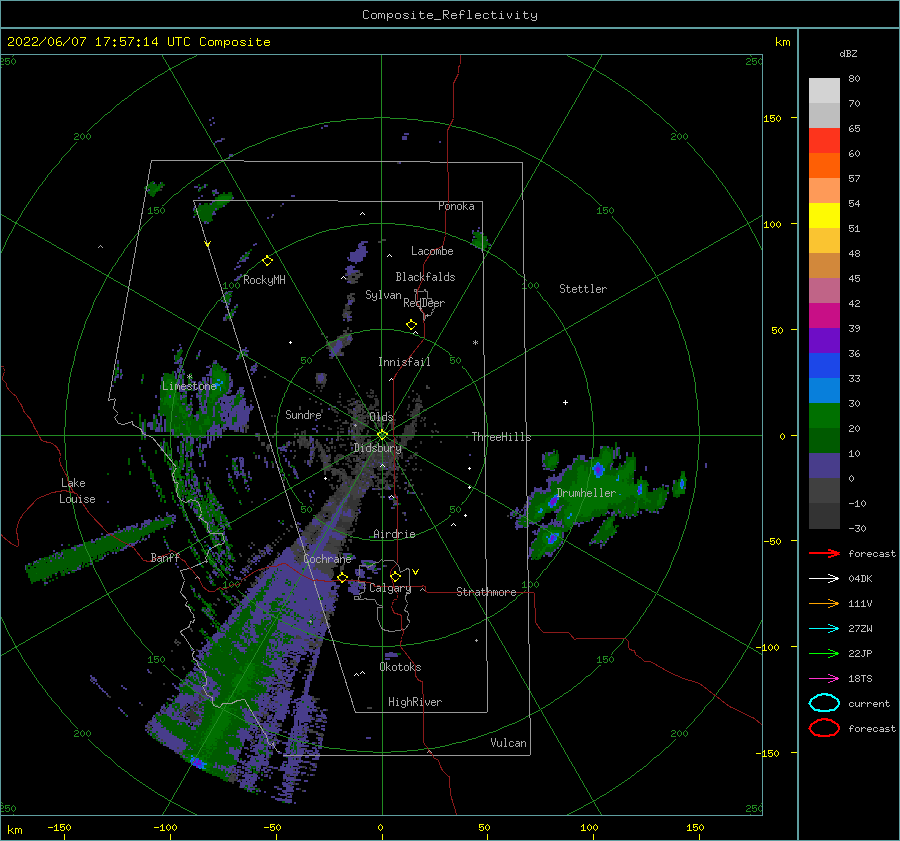
Task: Click the yellow km label at top right
Action: [782, 42]
